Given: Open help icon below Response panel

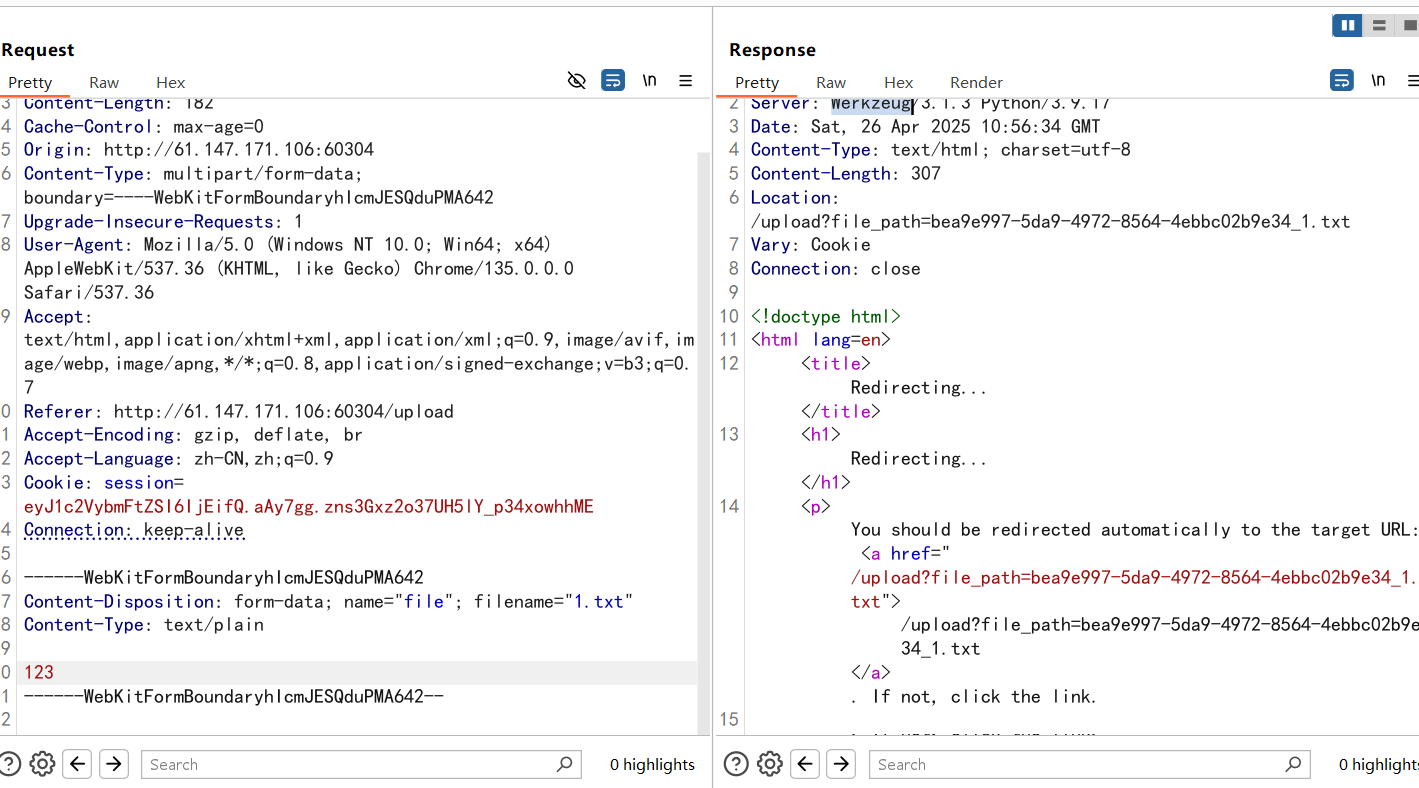Looking at the screenshot, I should coord(736,764).
